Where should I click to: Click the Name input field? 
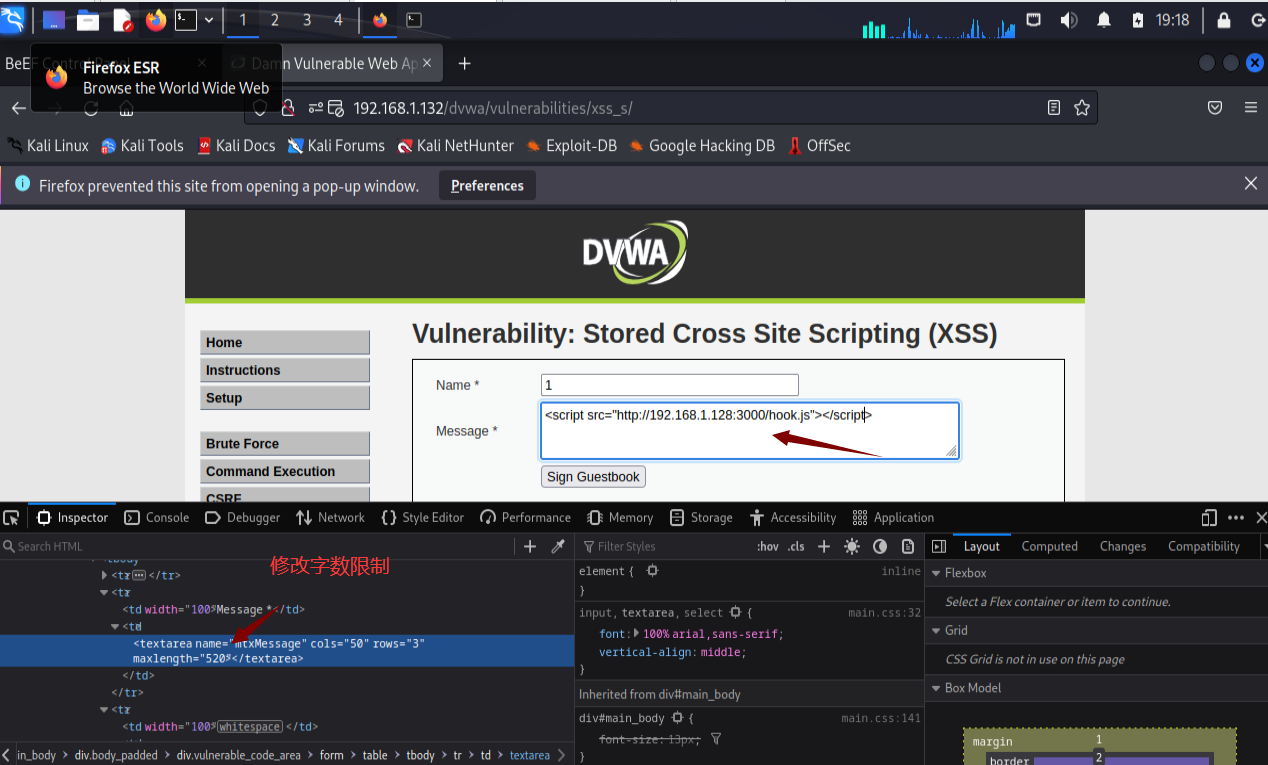click(x=670, y=385)
